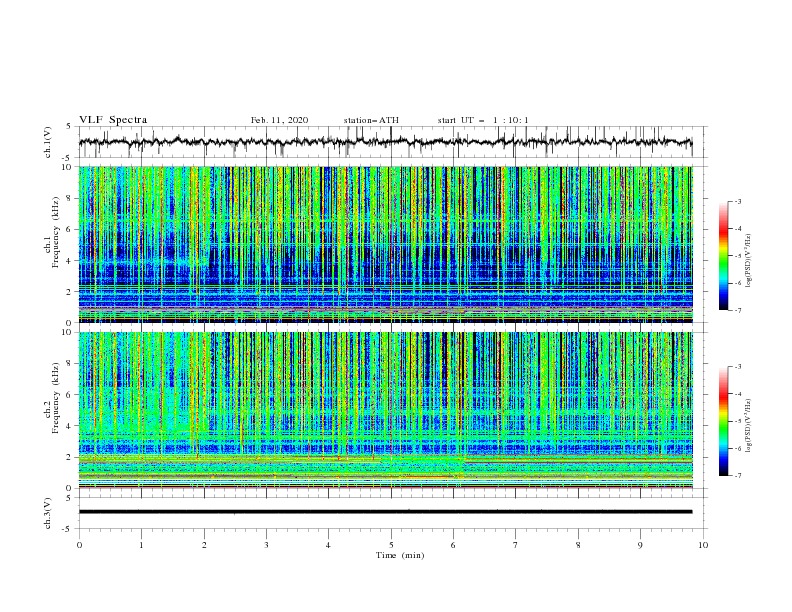Click the "6" kHz tick on ch.2 frequency axis
Image resolution: width=792 pixels, height=612 pixels.
pyautogui.click(x=70, y=395)
